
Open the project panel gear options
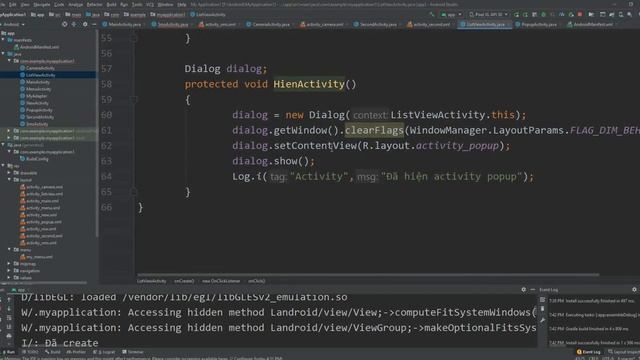(x=85, y=24)
